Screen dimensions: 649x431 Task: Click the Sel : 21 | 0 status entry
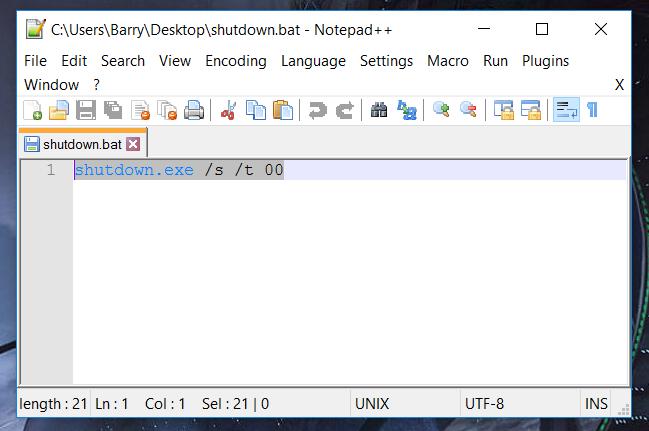(x=236, y=404)
